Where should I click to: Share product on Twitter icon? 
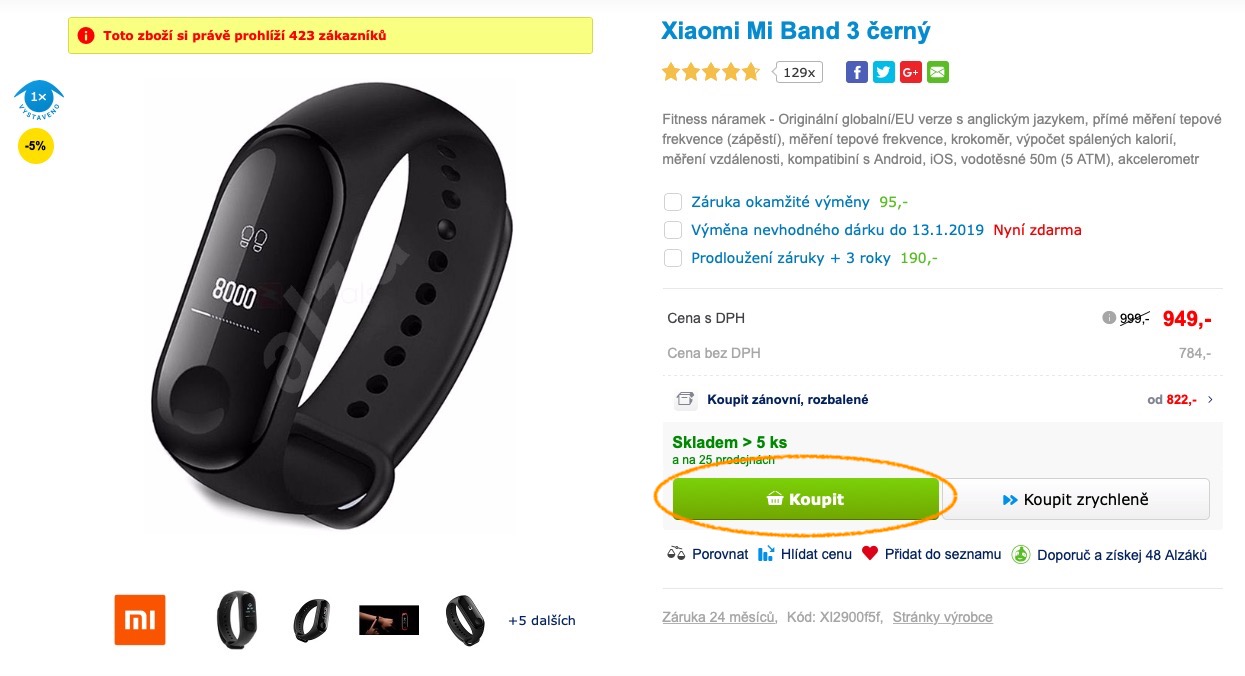pyautogui.click(x=883, y=72)
